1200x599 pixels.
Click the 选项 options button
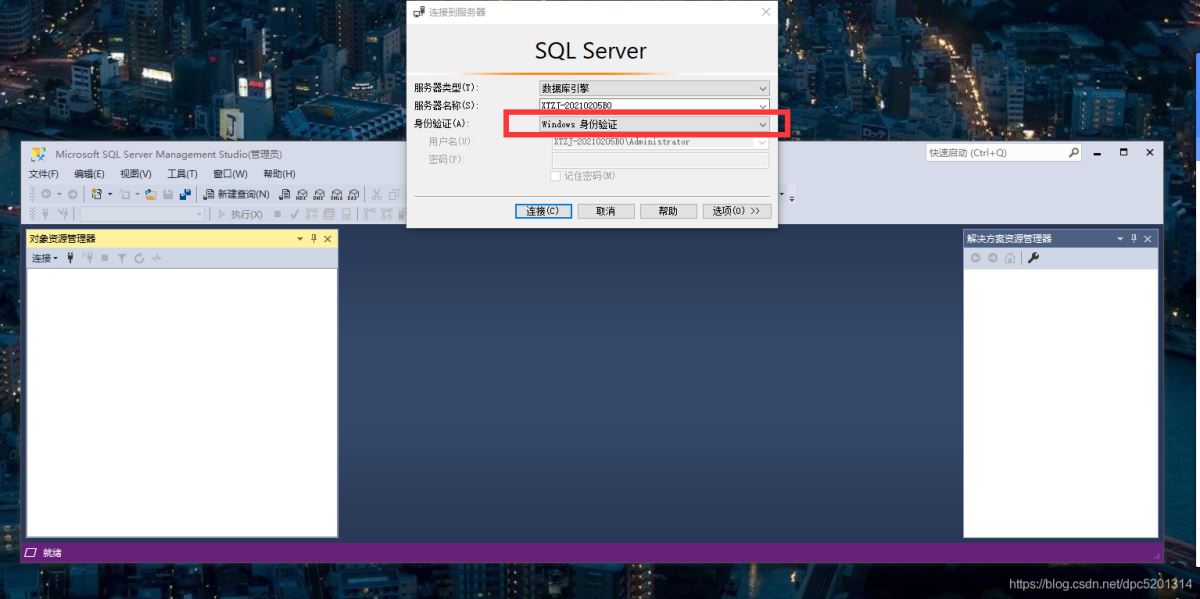coord(737,211)
